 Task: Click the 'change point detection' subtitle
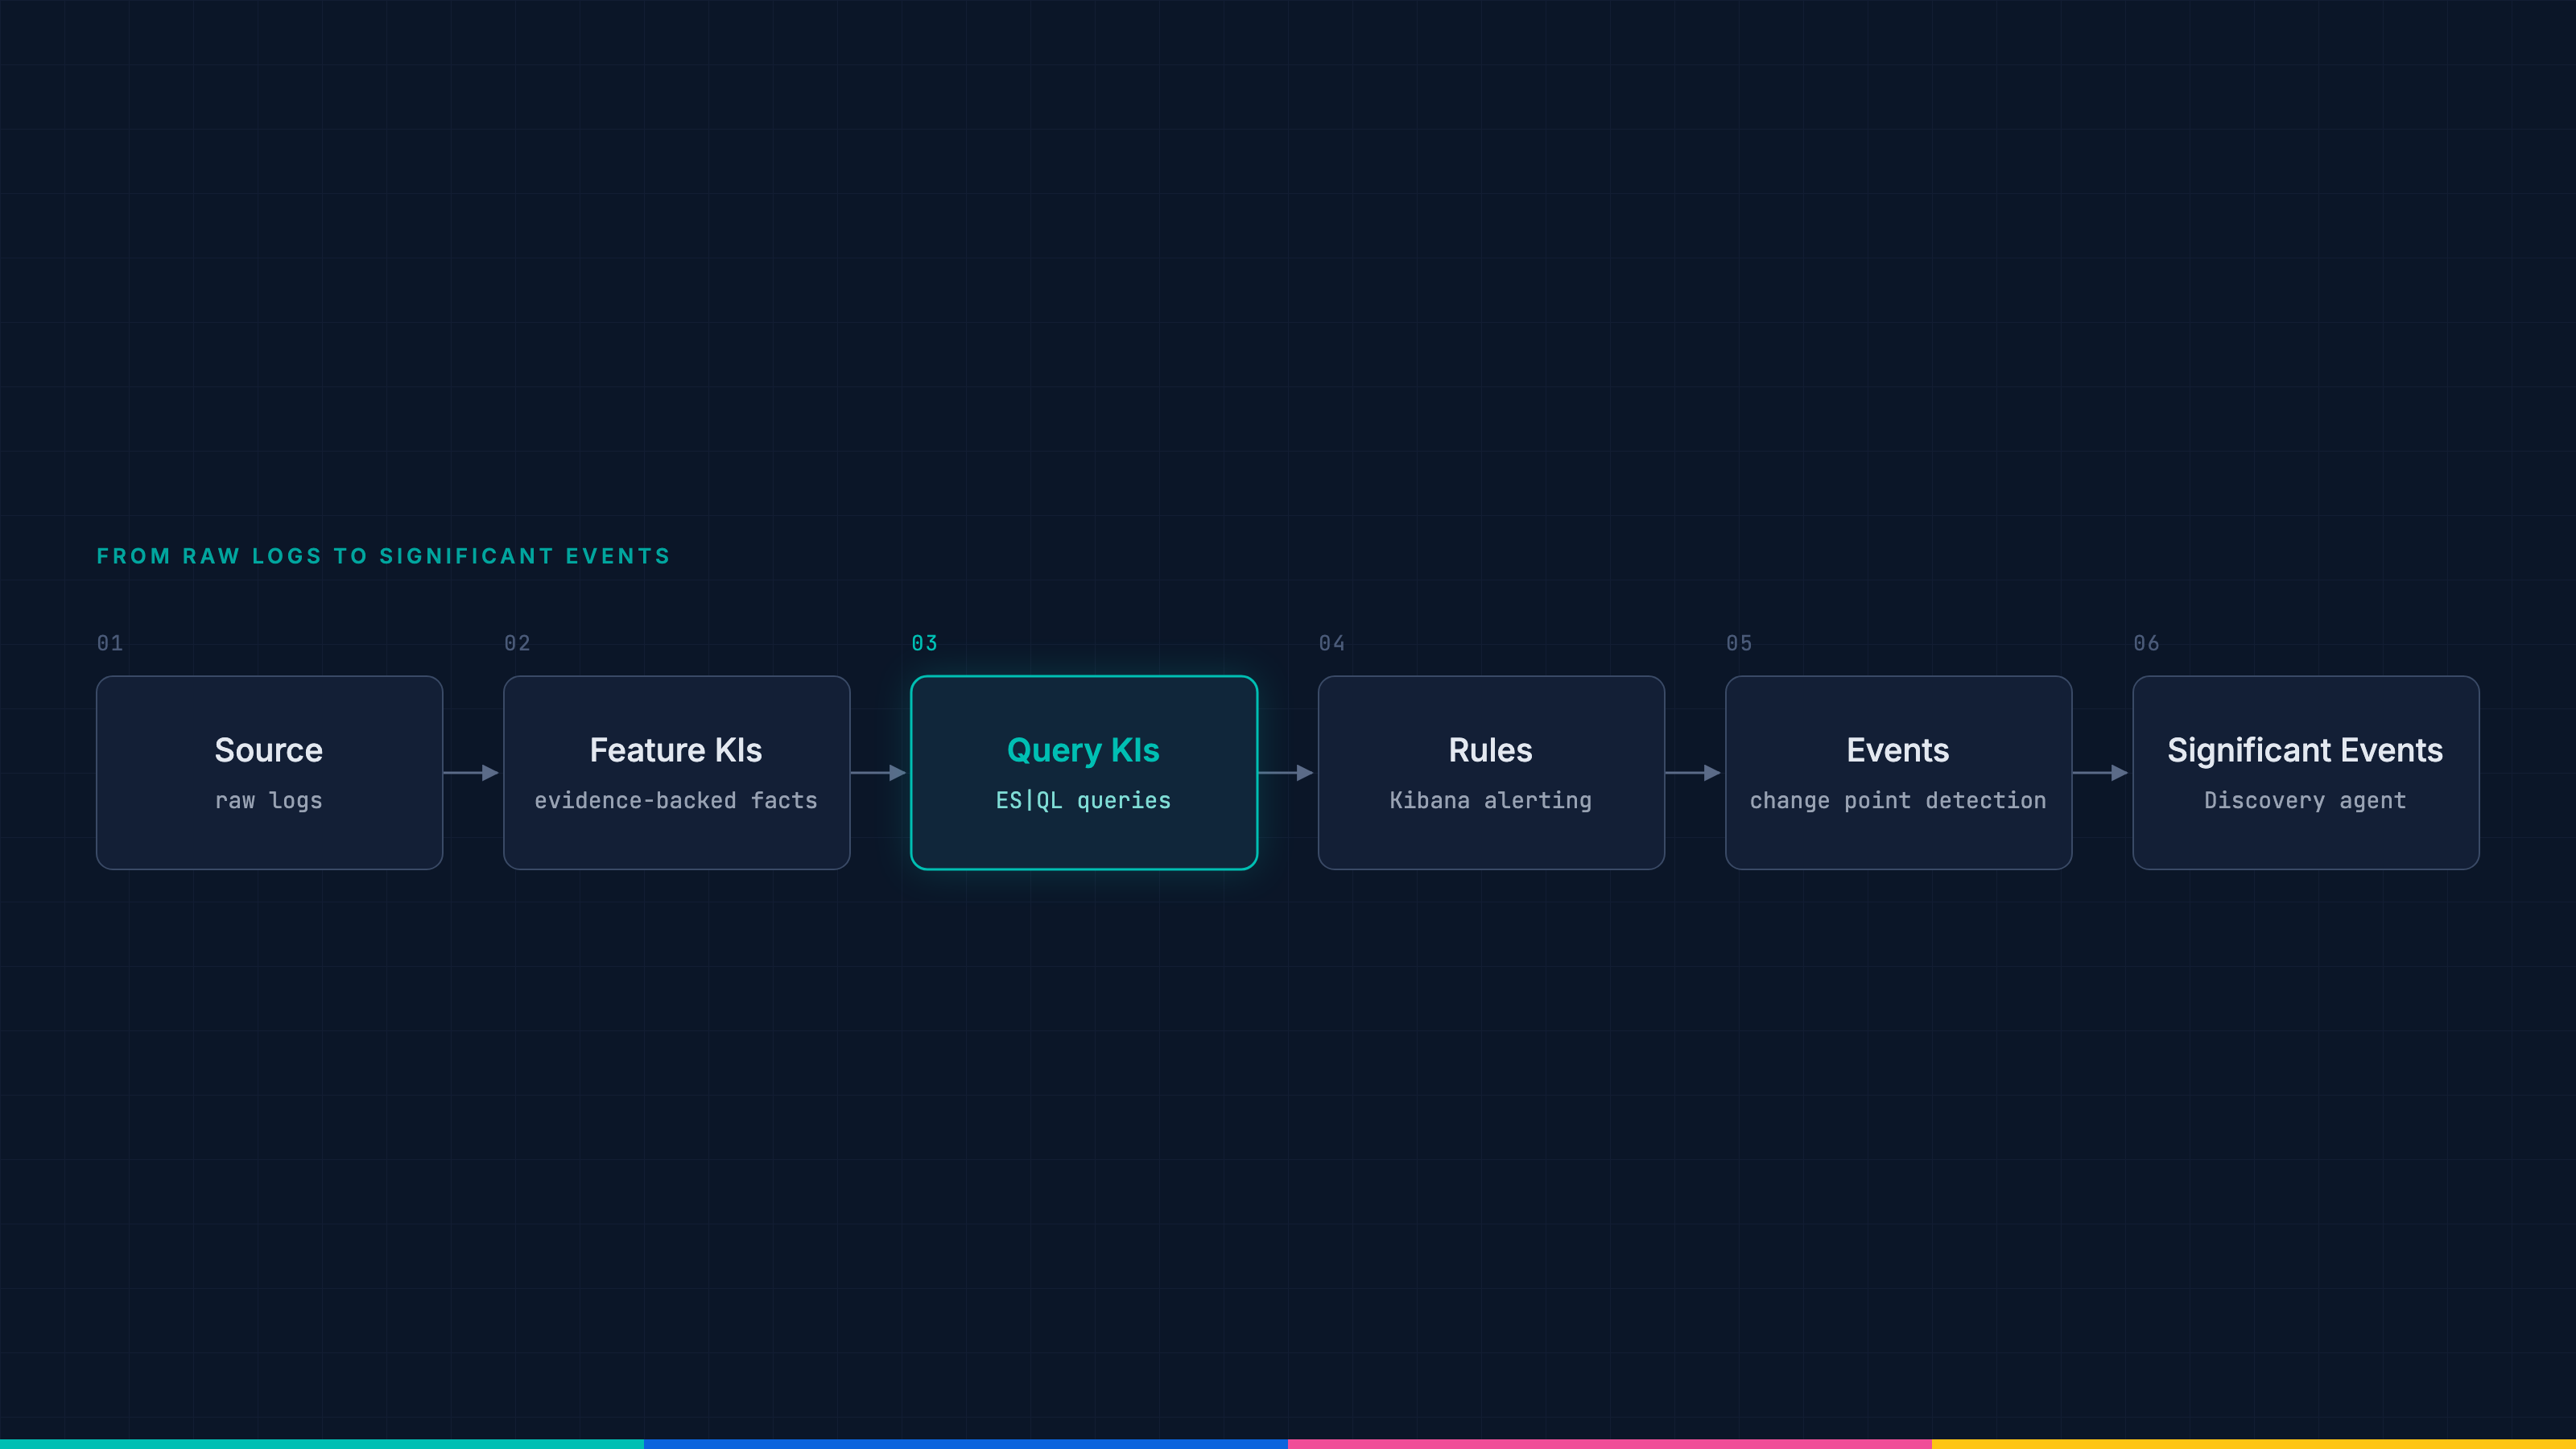click(x=1898, y=800)
